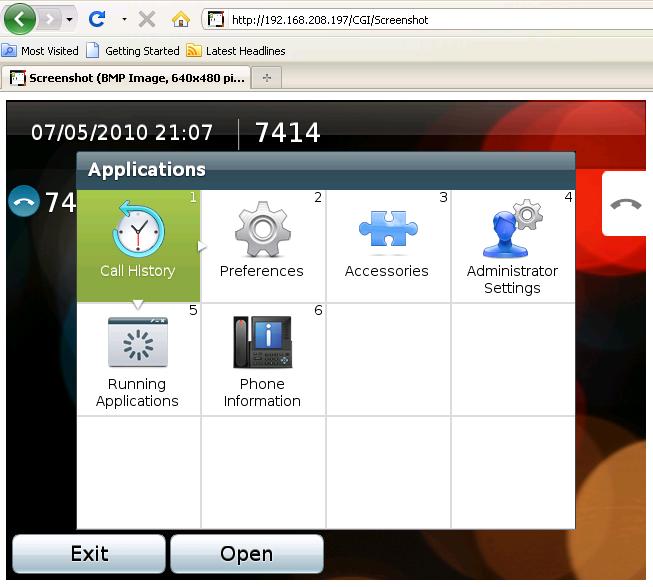Select the Preferences gear icon
The image size is (653, 587).
(263, 229)
